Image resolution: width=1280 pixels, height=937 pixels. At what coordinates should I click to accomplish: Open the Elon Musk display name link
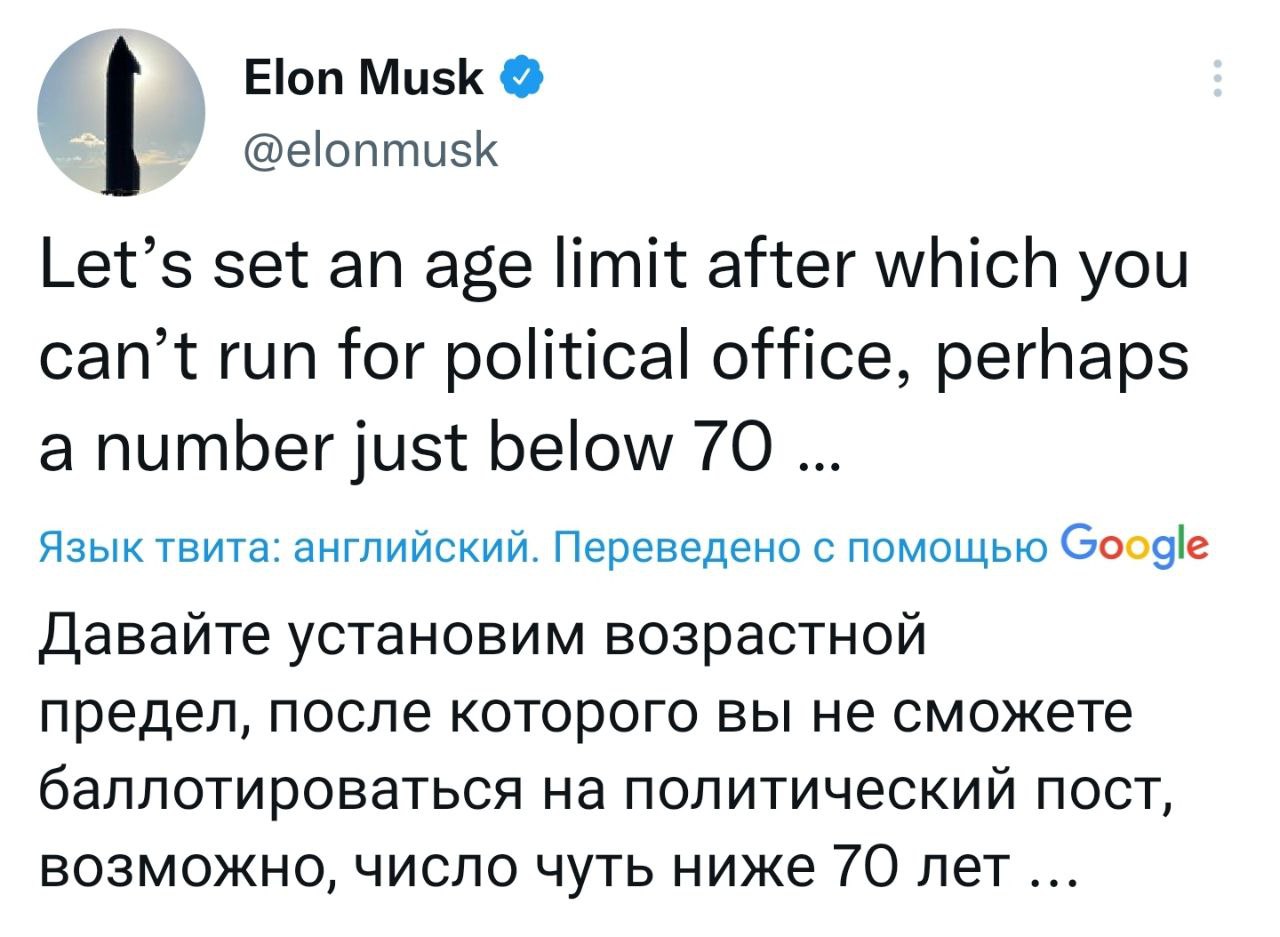pyautogui.click(x=365, y=78)
